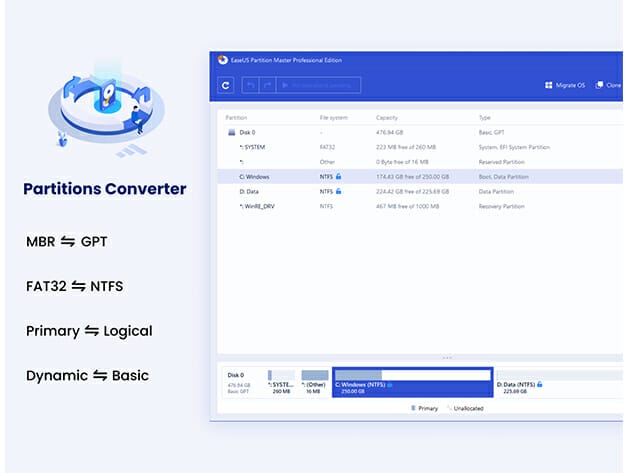Image resolution: width=630 pixels, height=473 pixels.
Task: Click the panel divider handle above the disk map
Action: [447, 357]
